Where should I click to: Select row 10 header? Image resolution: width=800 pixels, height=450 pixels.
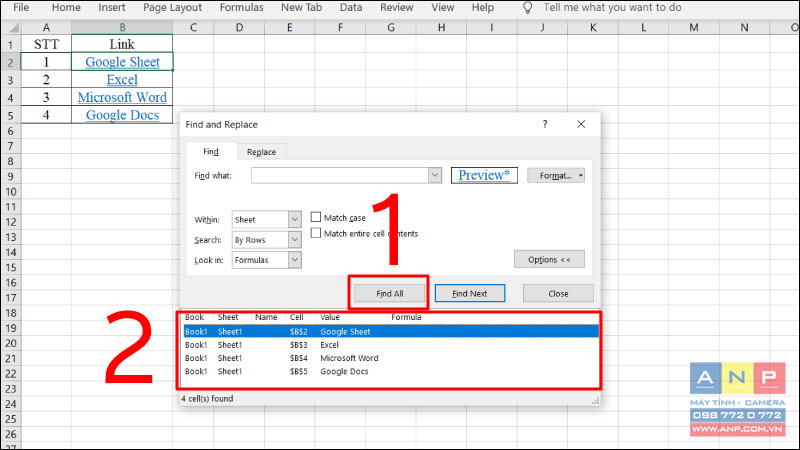[11, 192]
